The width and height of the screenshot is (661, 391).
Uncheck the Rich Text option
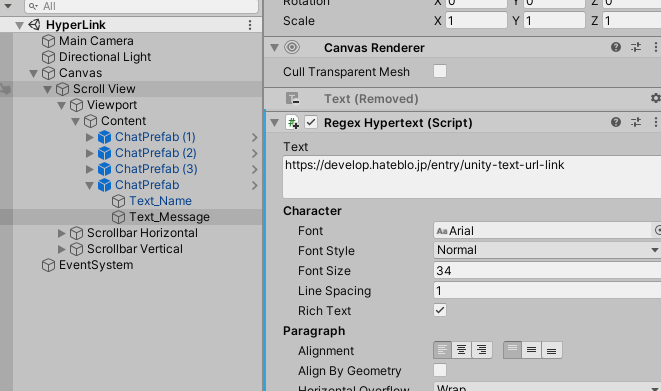[440, 311]
